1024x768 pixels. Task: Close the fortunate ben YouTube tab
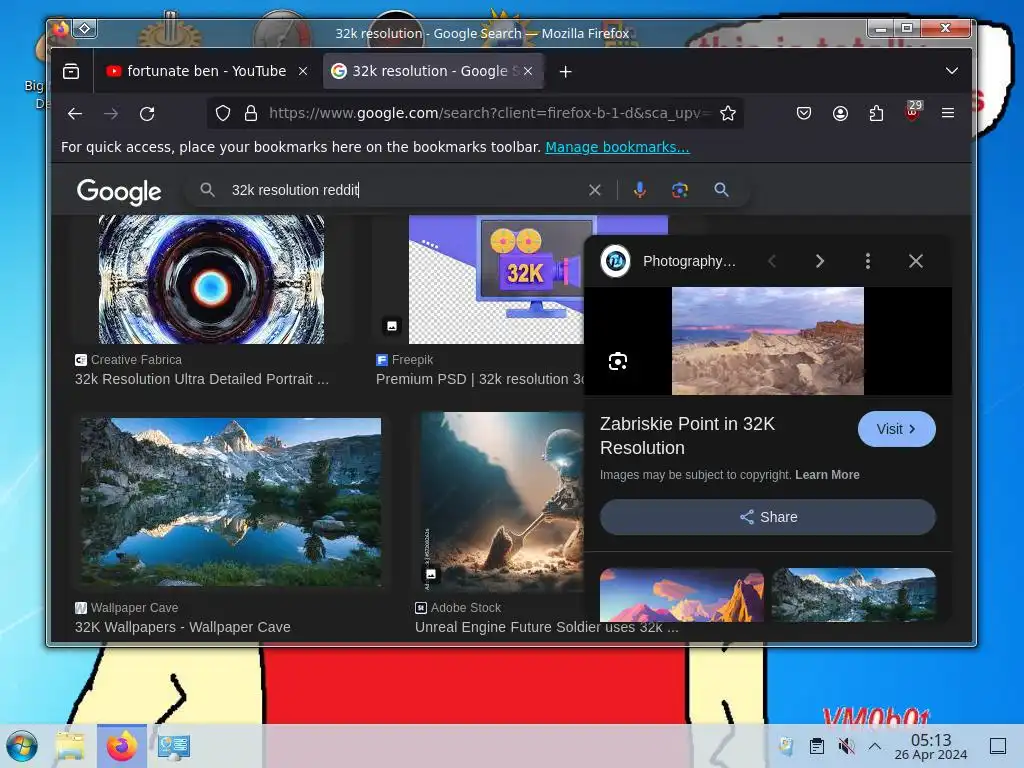click(303, 71)
